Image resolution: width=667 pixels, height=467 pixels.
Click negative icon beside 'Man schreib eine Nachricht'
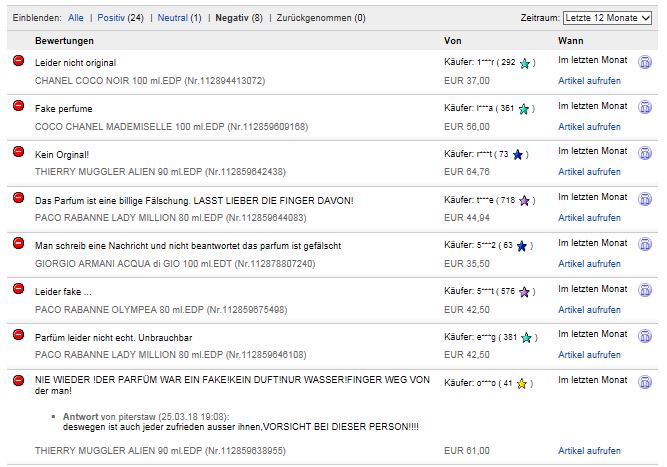pos(18,243)
